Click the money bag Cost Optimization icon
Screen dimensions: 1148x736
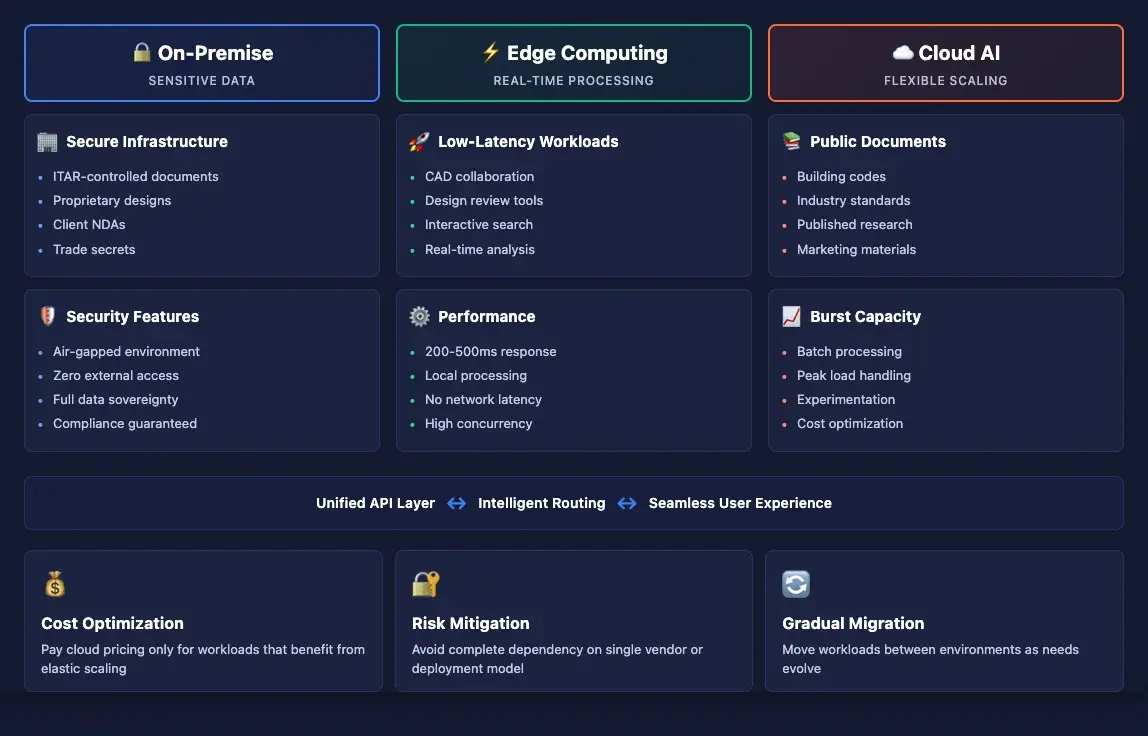(x=55, y=582)
